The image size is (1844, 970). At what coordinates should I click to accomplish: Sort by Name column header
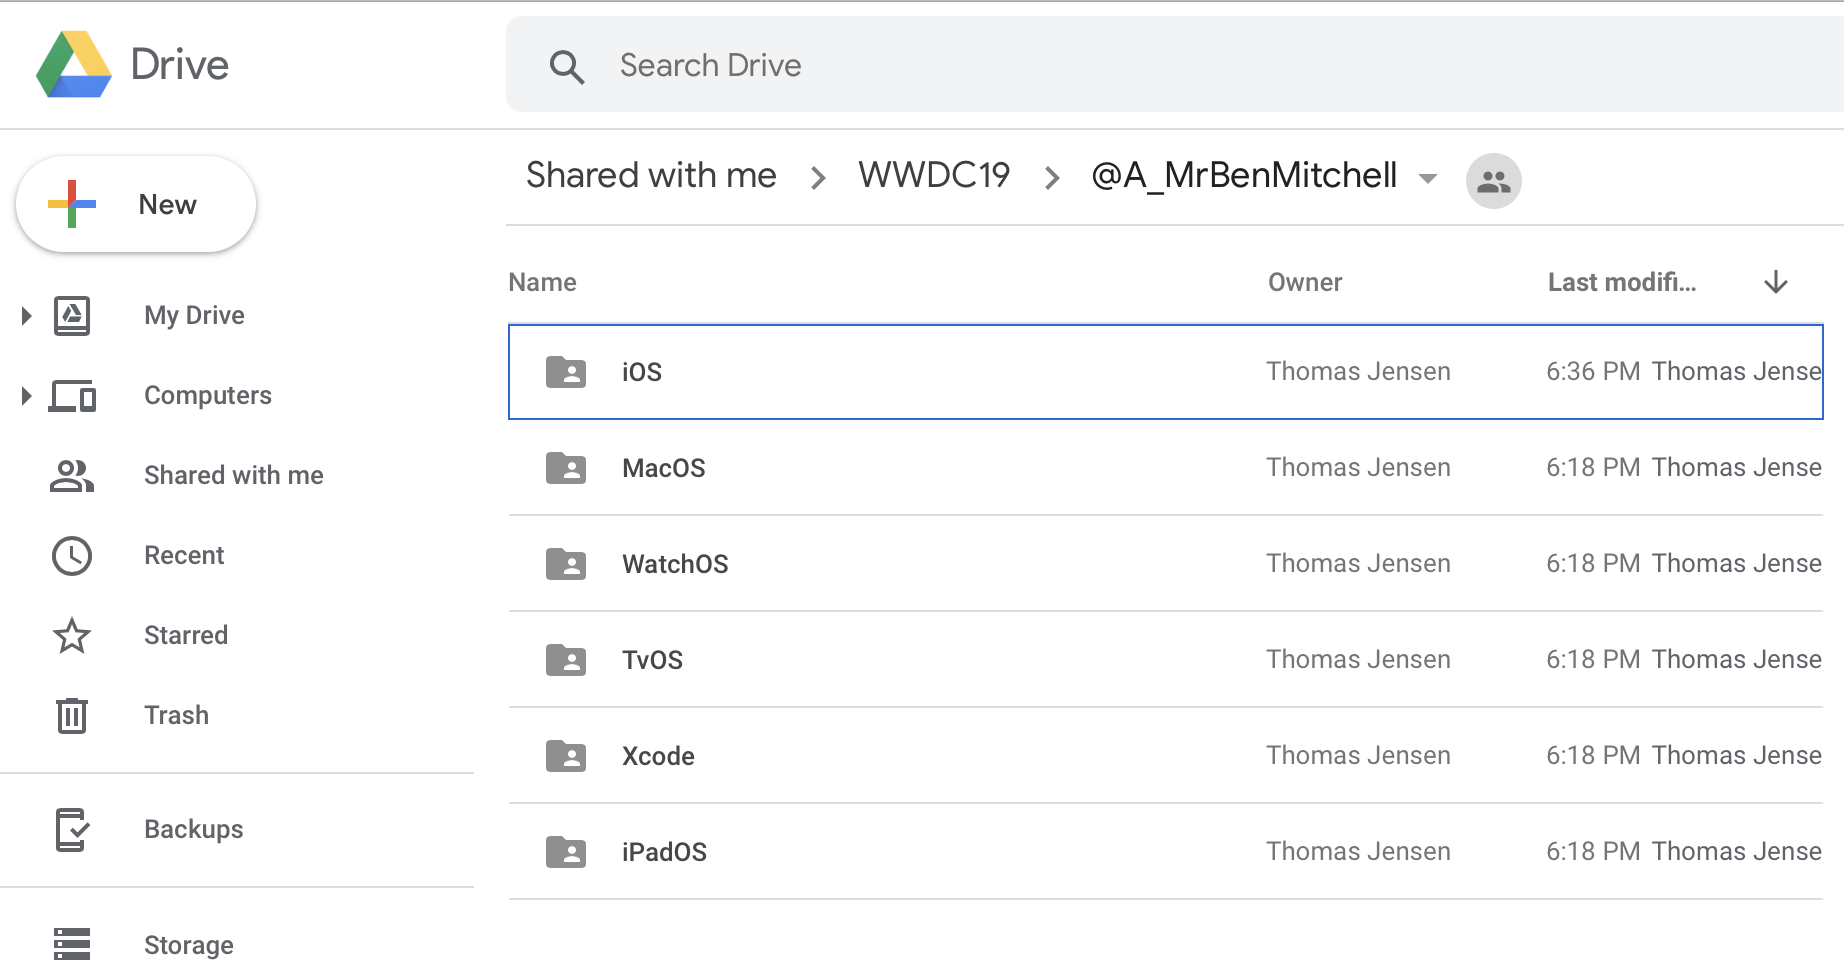[x=542, y=282]
